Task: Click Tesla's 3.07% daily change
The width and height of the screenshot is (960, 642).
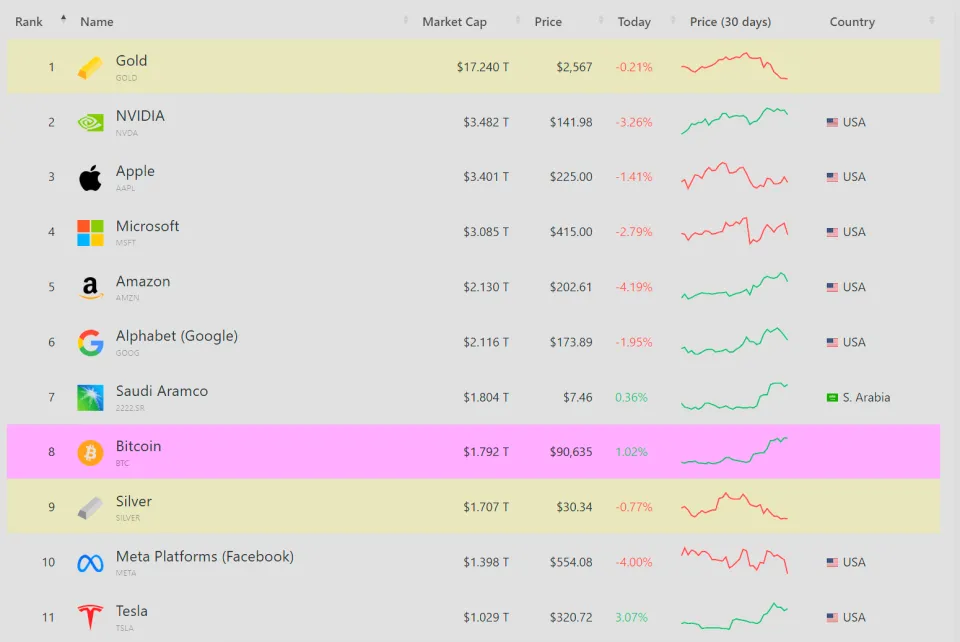Action: click(x=631, y=617)
